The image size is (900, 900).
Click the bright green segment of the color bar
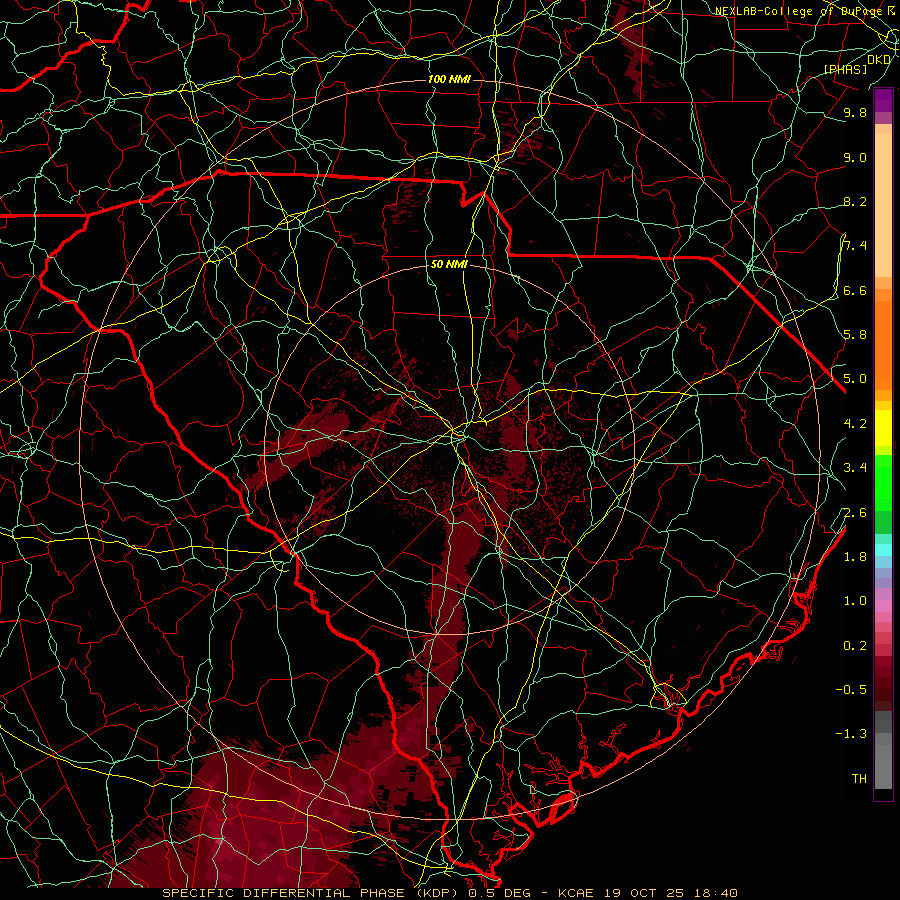point(883,484)
